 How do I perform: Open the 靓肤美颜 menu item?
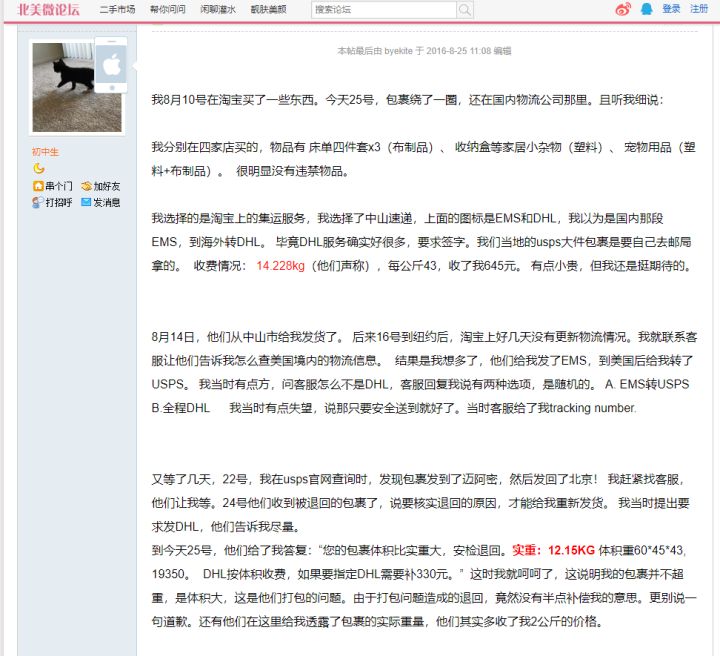tap(269, 10)
